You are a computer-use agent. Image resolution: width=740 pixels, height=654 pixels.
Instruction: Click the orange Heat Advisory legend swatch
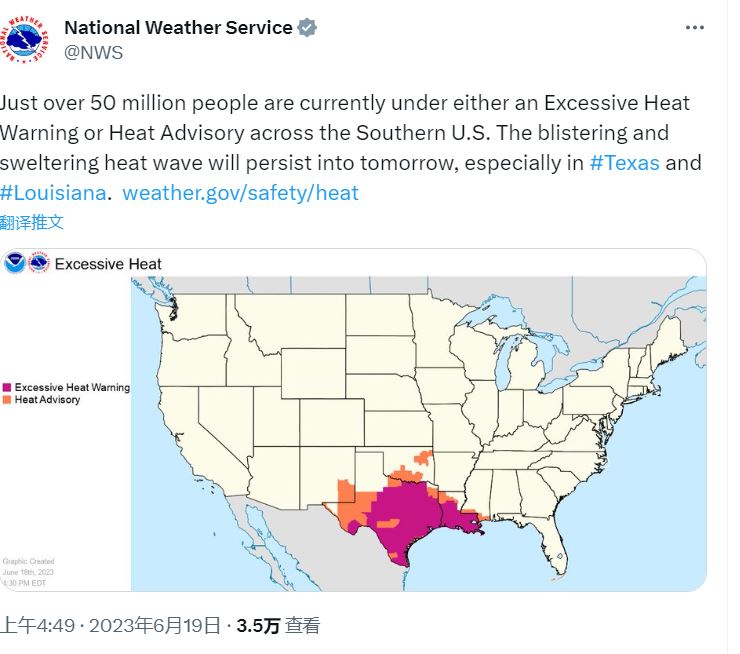coord(7,399)
